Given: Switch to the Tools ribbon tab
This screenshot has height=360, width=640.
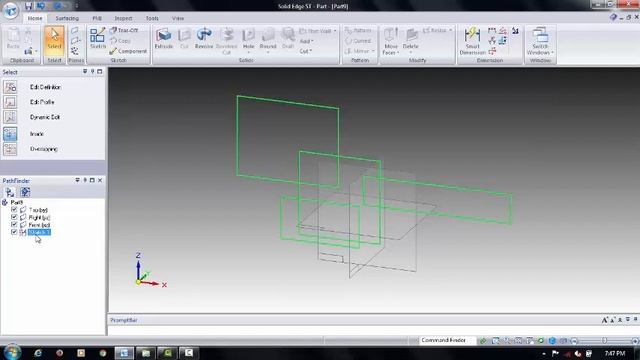Looking at the screenshot, I should (x=152, y=18).
